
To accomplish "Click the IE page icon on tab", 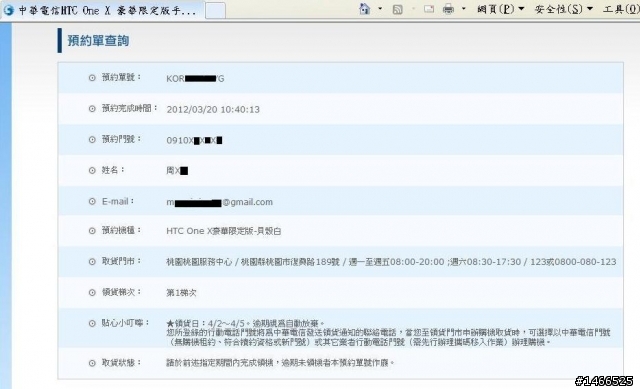I will coord(9,10).
